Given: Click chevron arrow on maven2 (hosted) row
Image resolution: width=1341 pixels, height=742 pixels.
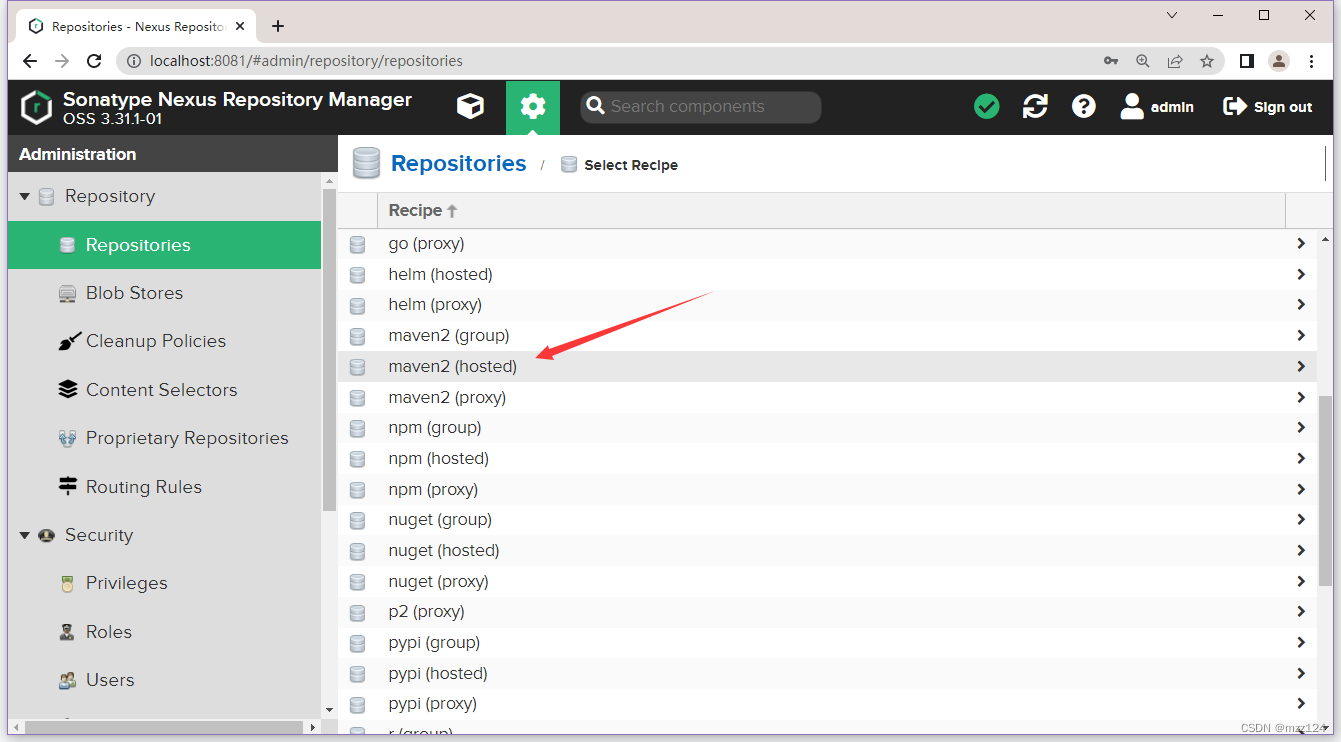Looking at the screenshot, I should click(x=1301, y=366).
